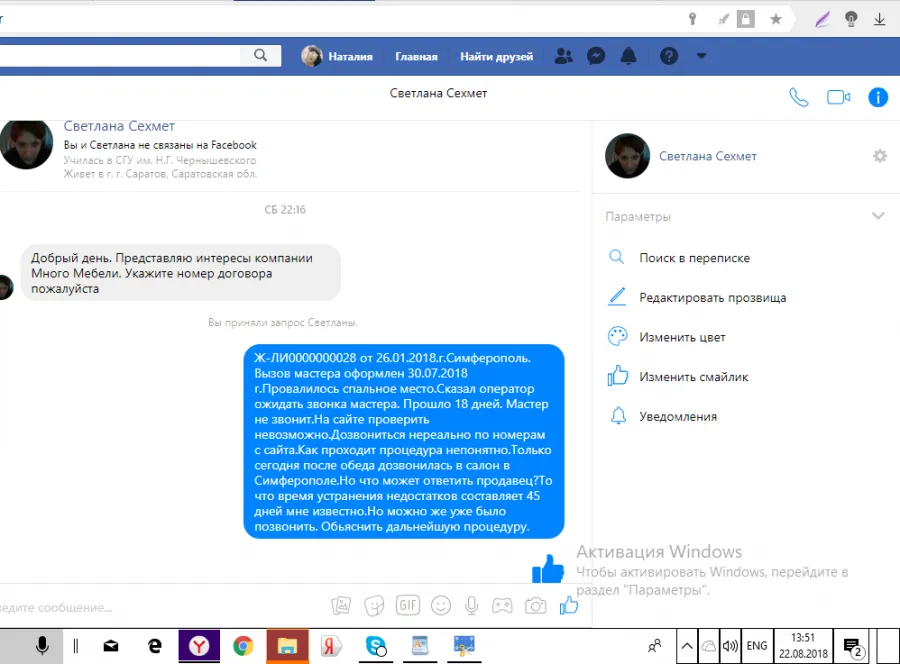
Task: Click the blue message bubble about Ж-ЛИ0000000028
Action: coord(404,441)
